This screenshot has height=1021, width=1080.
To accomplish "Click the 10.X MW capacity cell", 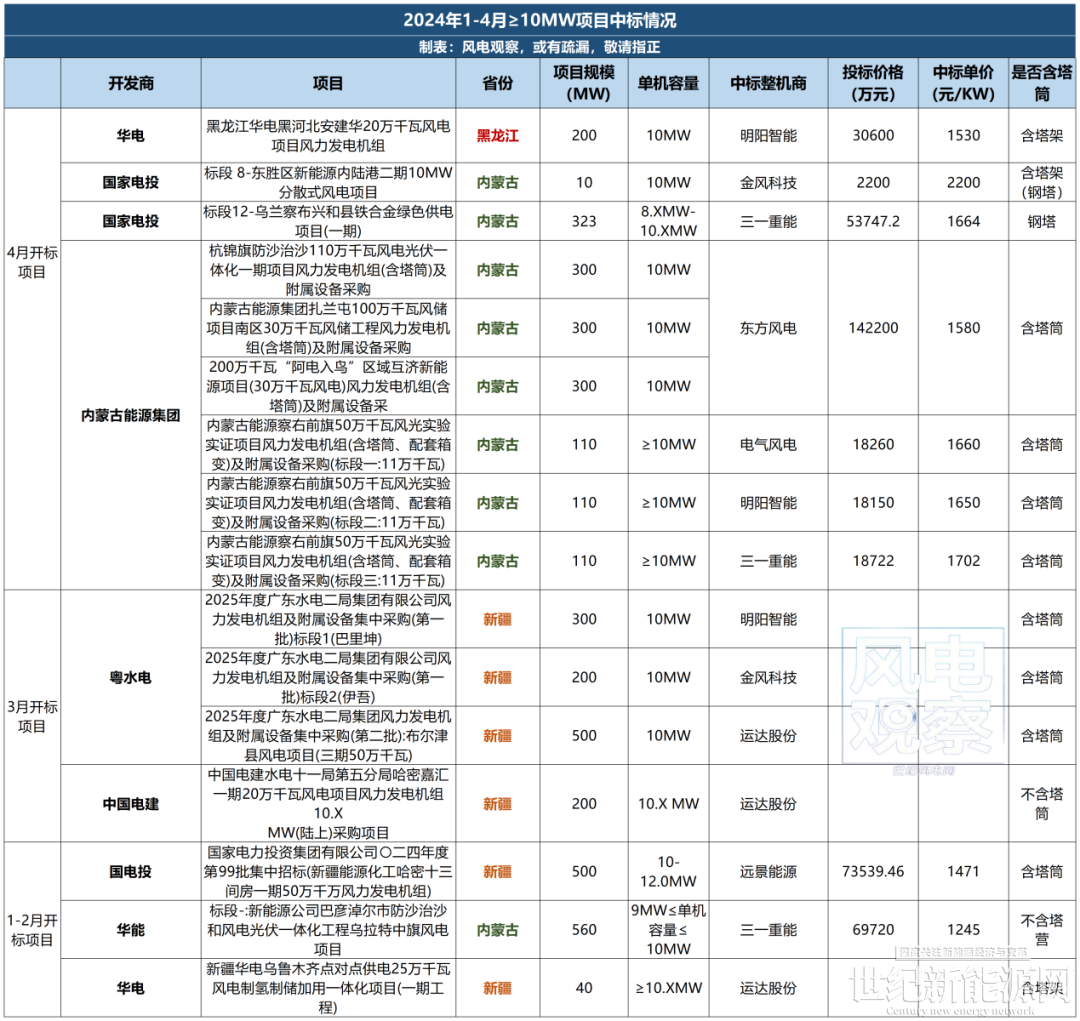I will click(668, 804).
